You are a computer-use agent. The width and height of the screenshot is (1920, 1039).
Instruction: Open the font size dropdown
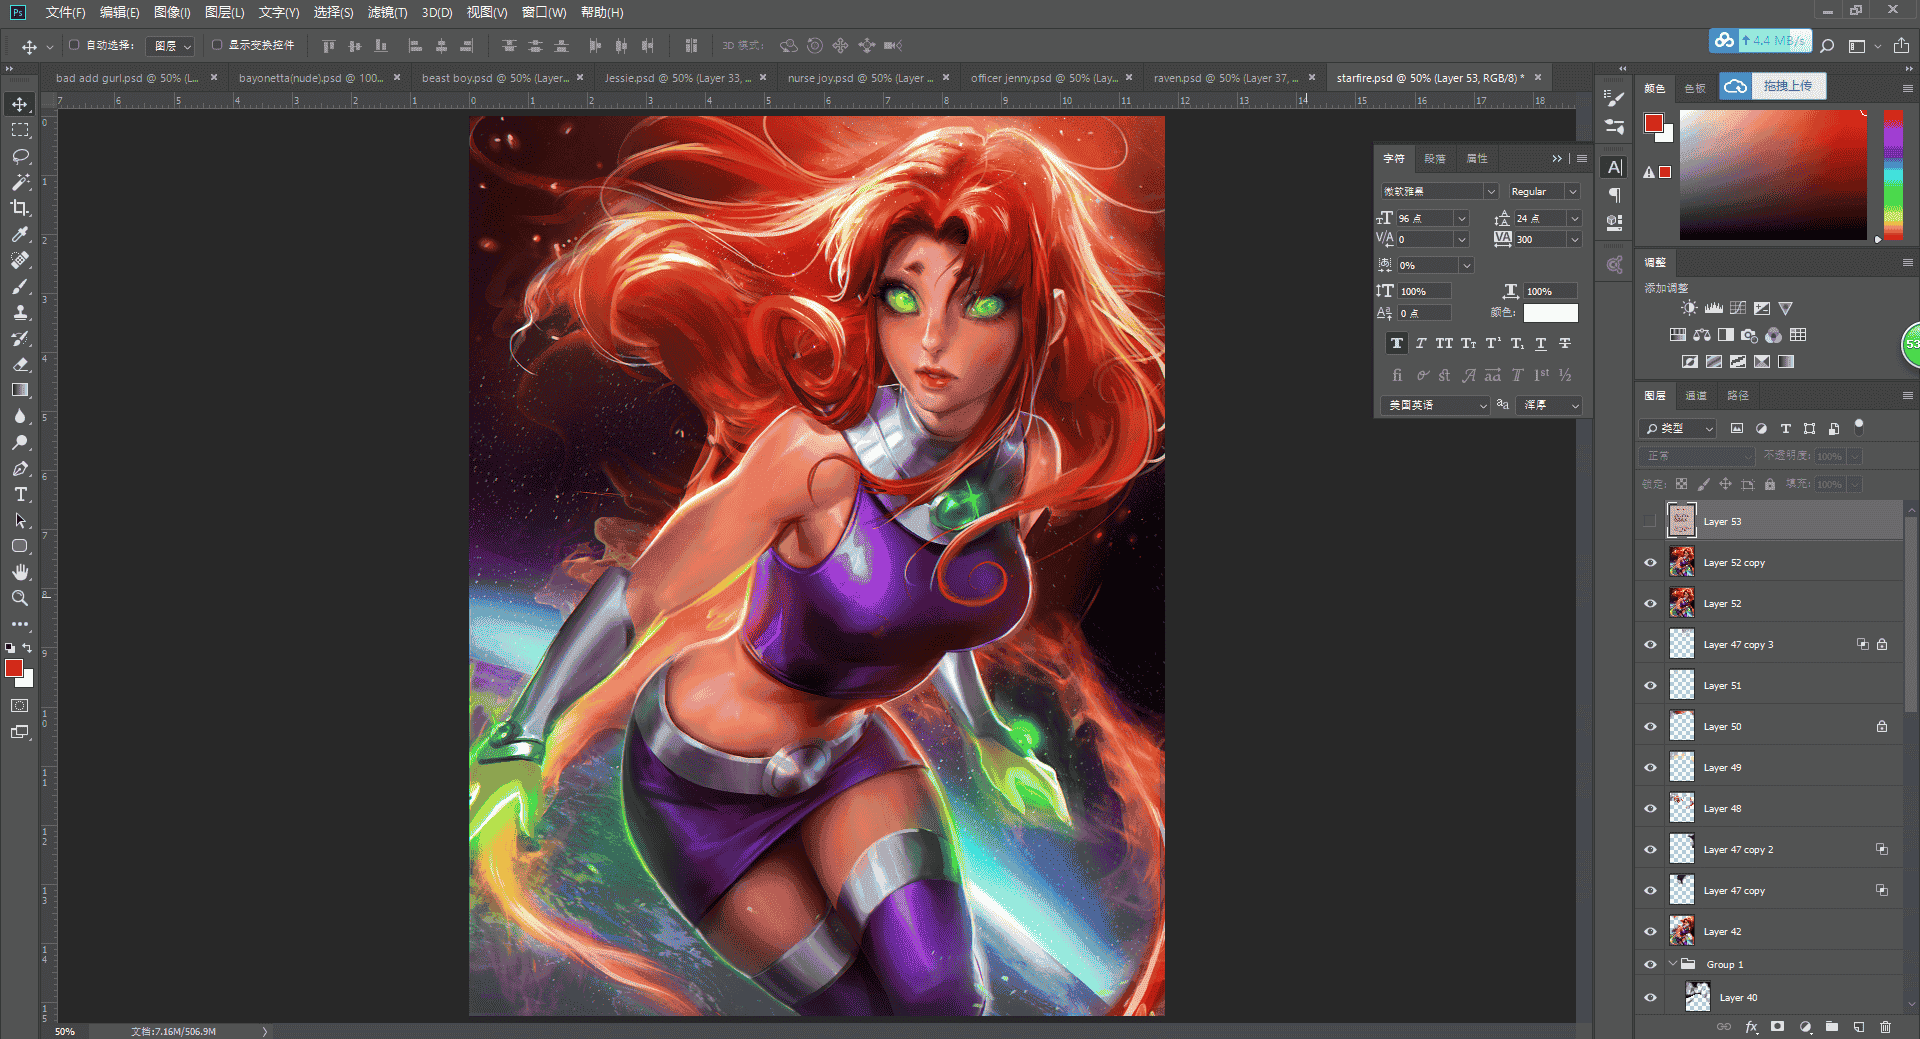pyautogui.click(x=1462, y=218)
